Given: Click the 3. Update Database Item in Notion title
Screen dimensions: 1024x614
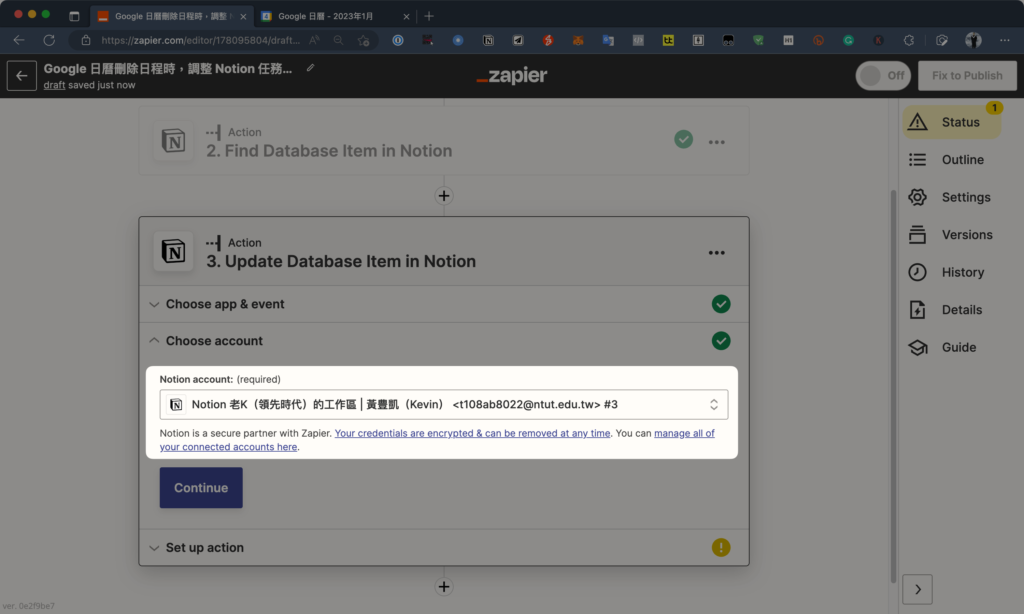Looking at the screenshot, I should tap(341, 261).
